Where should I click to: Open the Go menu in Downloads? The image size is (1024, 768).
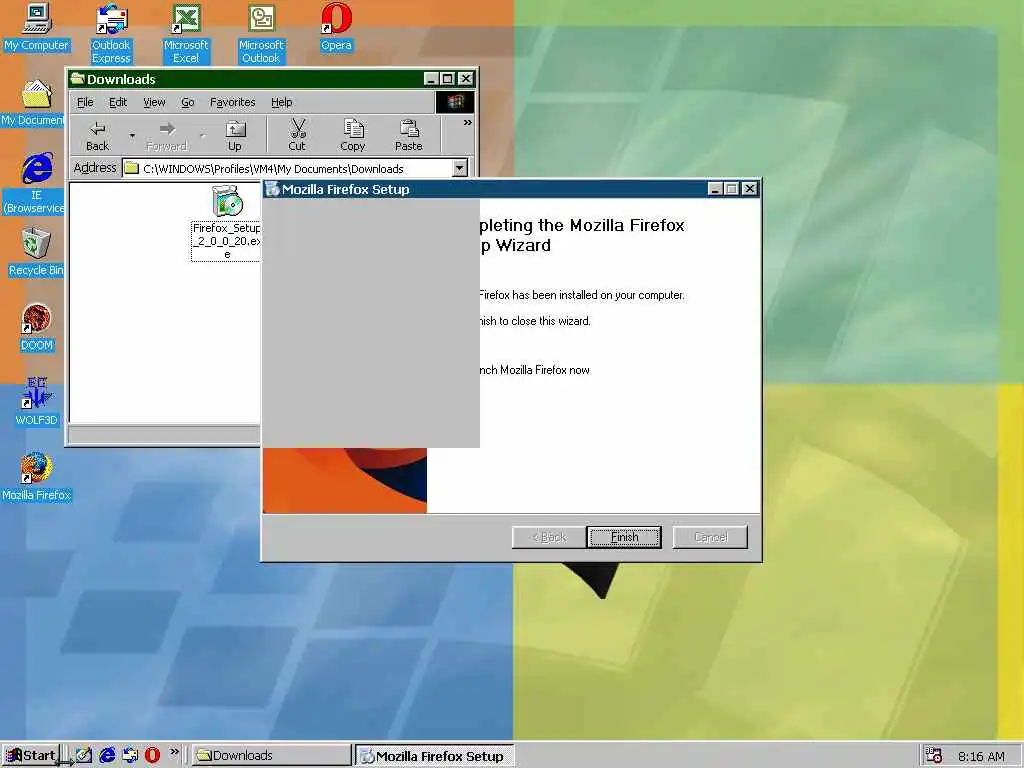(187, 103)
